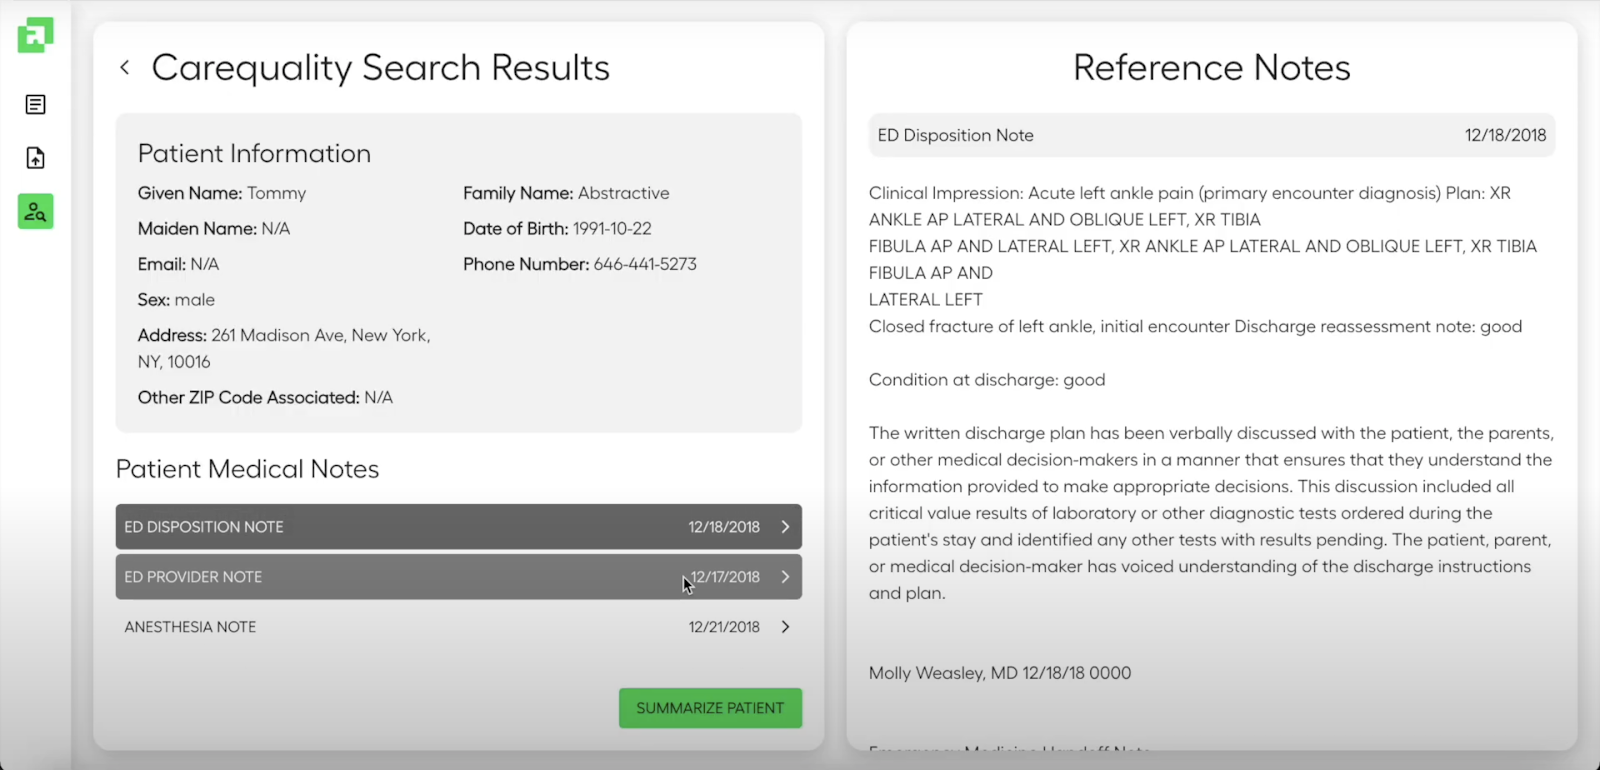Expand ED Disposition Note chevron
This screenshot has height=770, width=1600.
(x=785, y=527)
